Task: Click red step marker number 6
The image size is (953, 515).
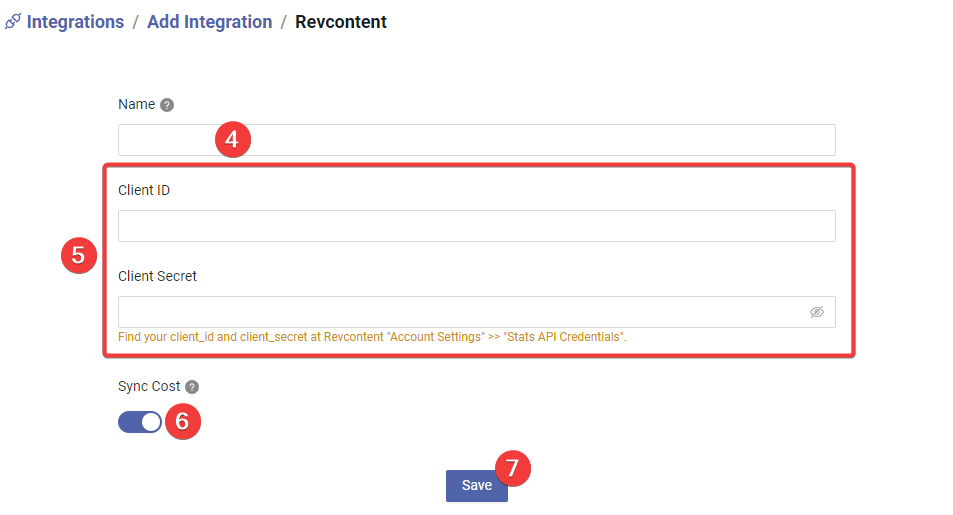Action: click(x=183, y=421)
